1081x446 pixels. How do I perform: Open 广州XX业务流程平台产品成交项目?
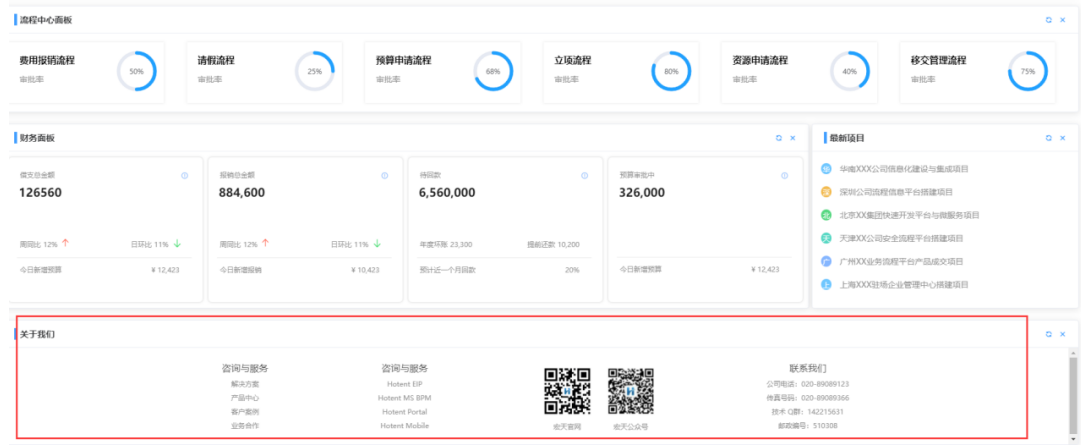901,261
